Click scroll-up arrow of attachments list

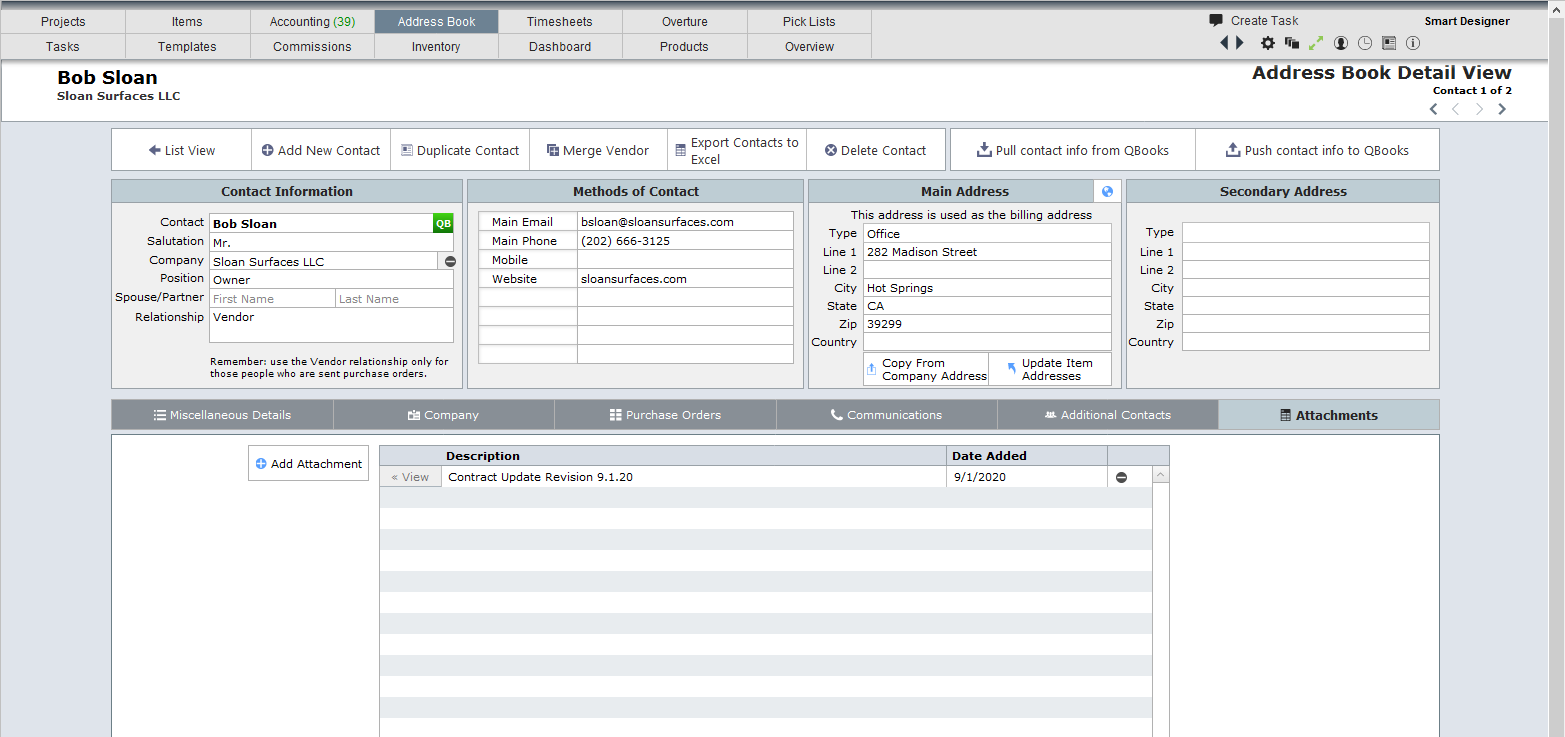(1161, 476)
